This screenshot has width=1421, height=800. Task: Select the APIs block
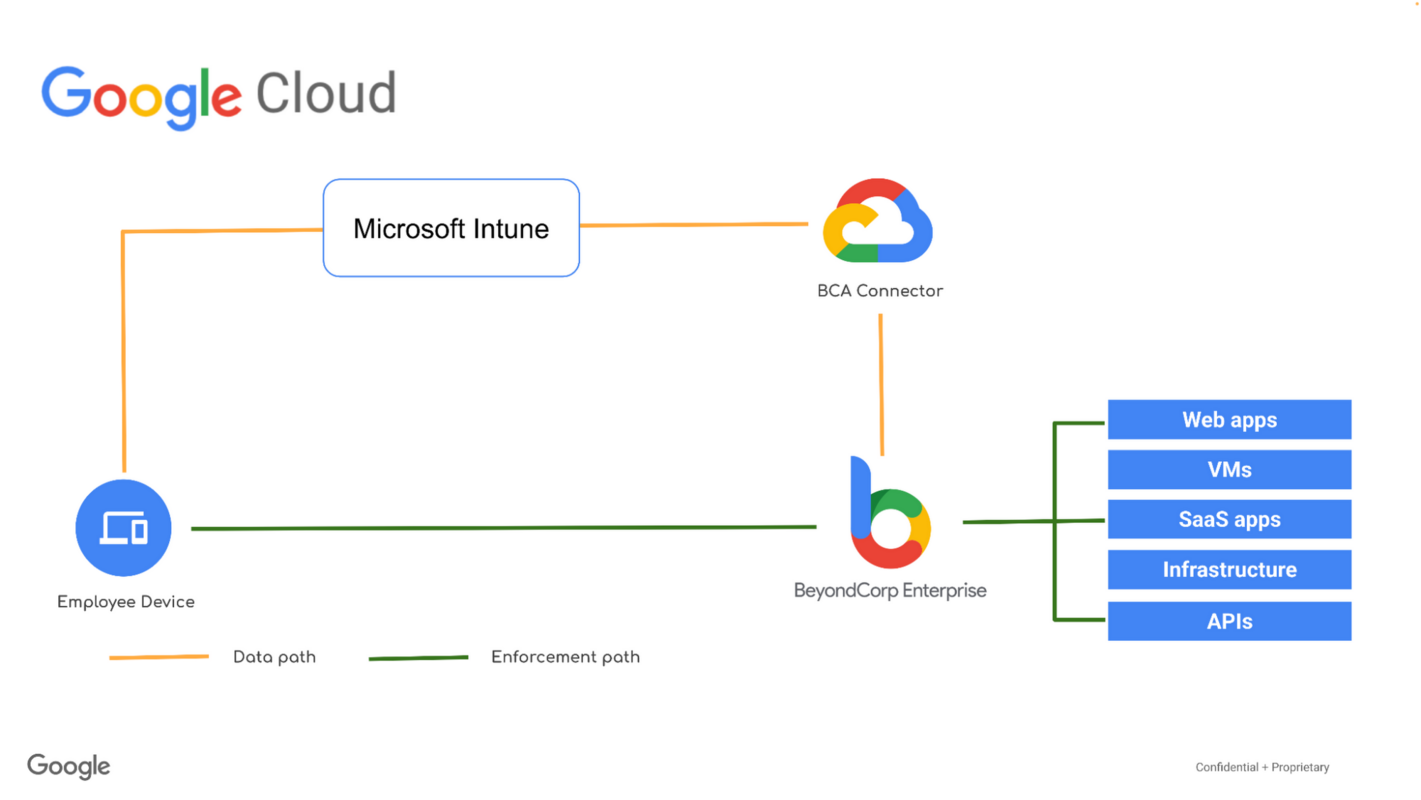pos(1229,620)
